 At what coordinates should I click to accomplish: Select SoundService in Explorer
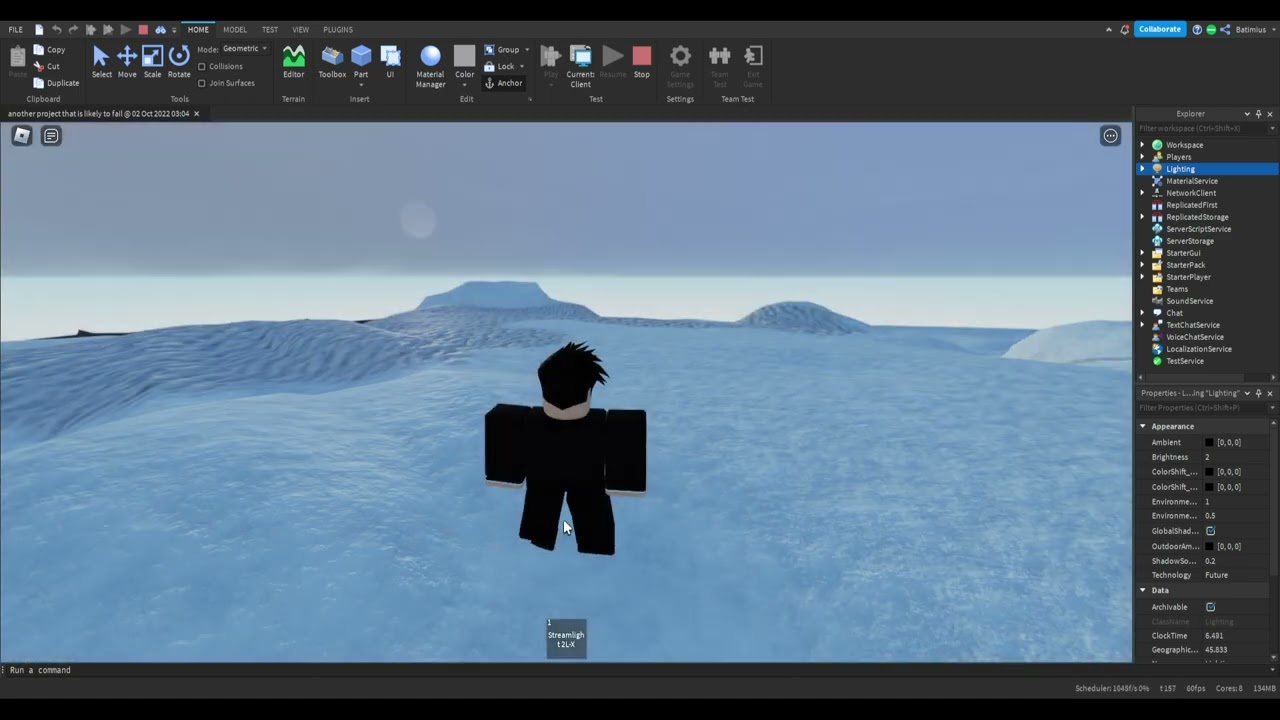click(1189, 301)
